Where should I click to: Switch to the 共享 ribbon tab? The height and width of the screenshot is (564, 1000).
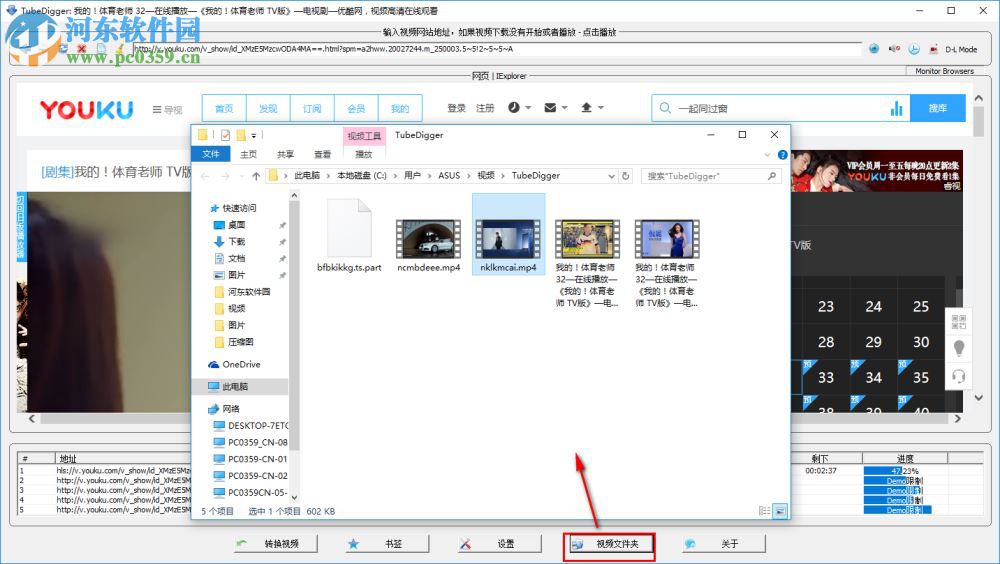pos(285,154)
